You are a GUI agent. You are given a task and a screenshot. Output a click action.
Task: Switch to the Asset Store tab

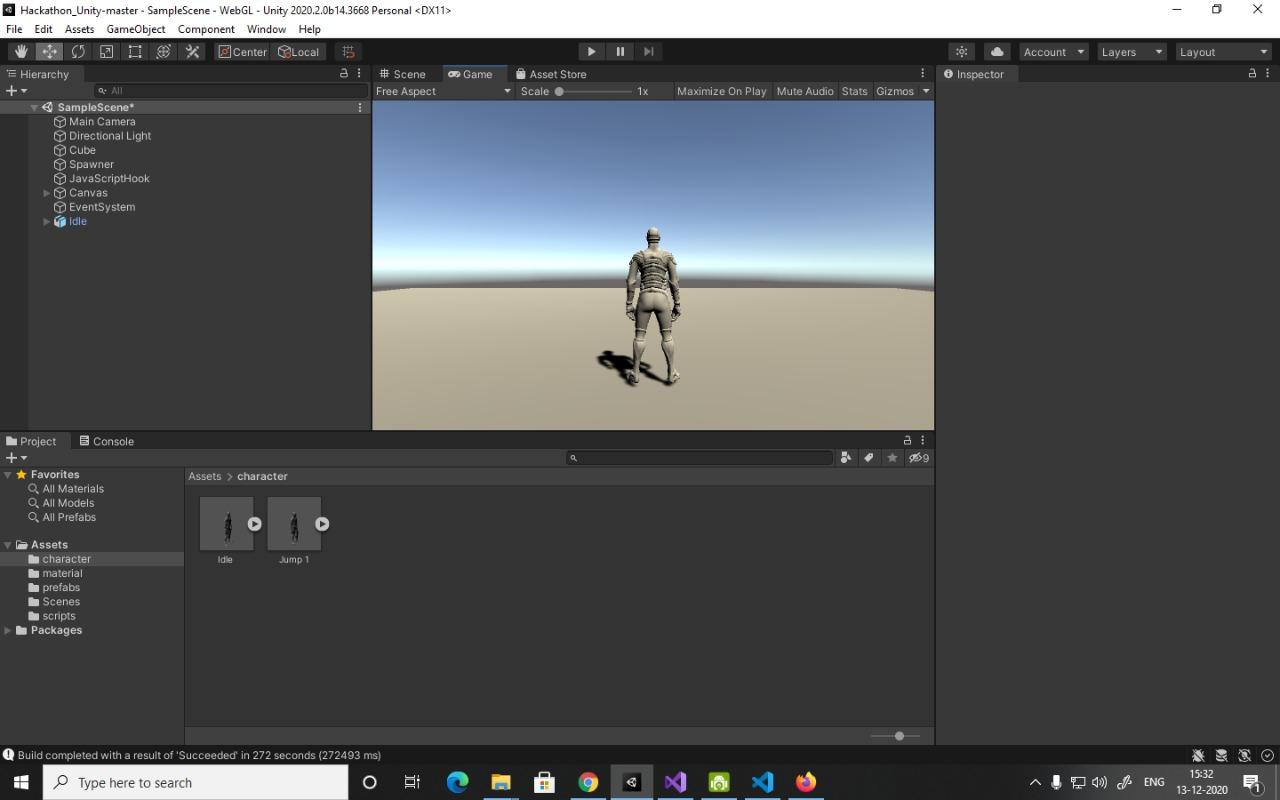(550, 74)
